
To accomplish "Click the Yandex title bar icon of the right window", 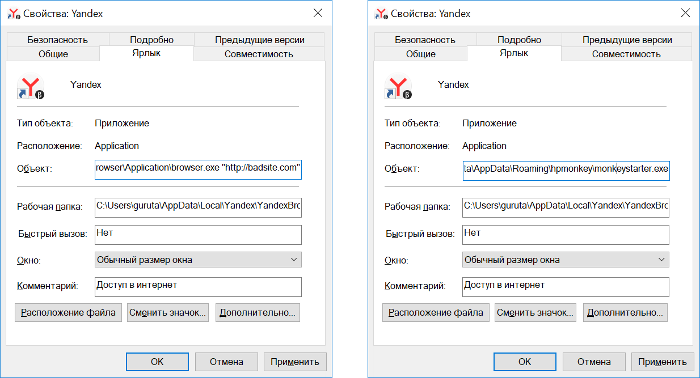I will [x=381, y=14].
